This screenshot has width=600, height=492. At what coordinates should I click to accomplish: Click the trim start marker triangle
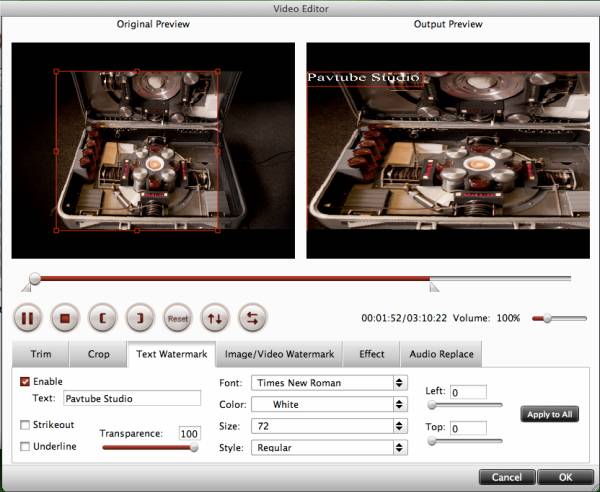[26, 287]
